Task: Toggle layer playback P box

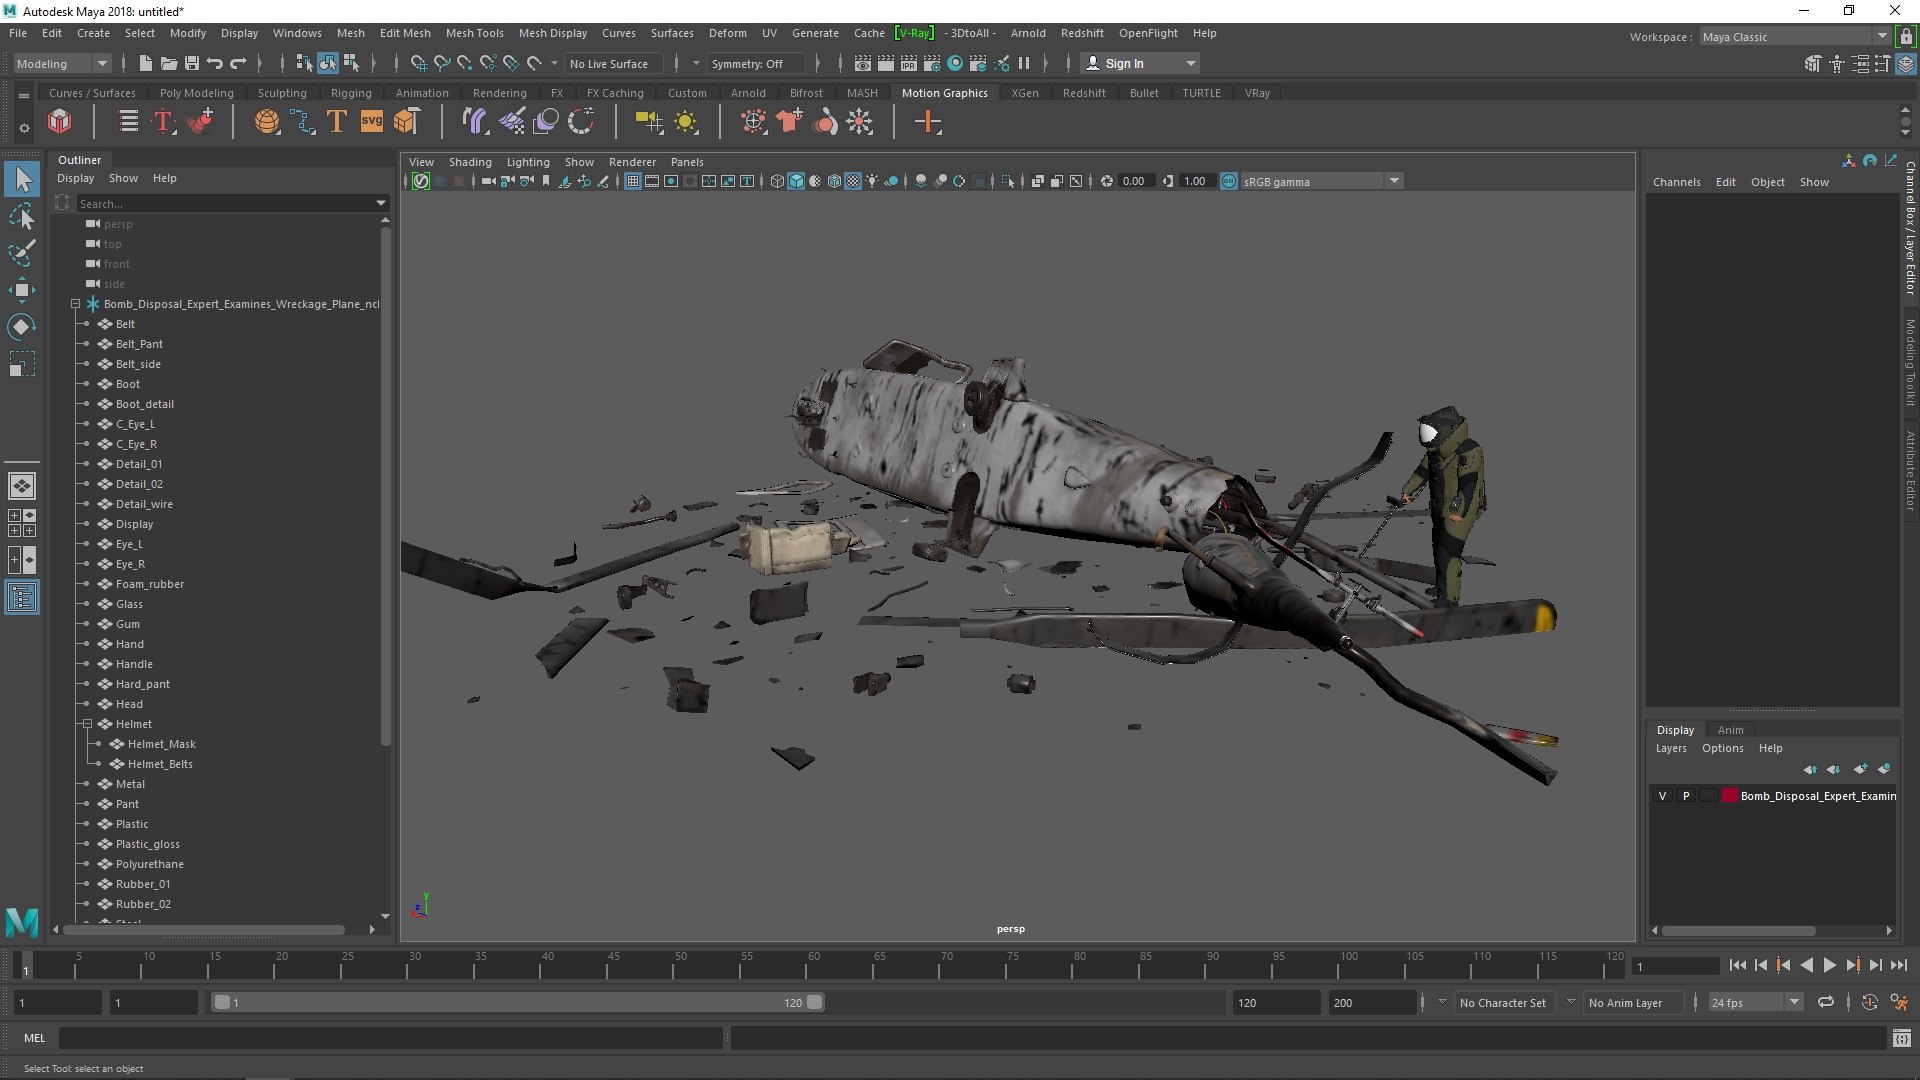Action: coord(1686,796)
